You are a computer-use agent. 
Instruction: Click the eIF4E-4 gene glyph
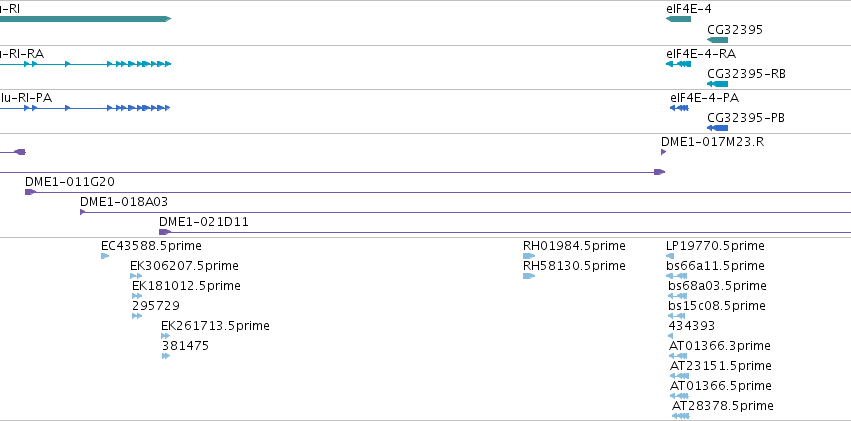click(x=678, y=19)
